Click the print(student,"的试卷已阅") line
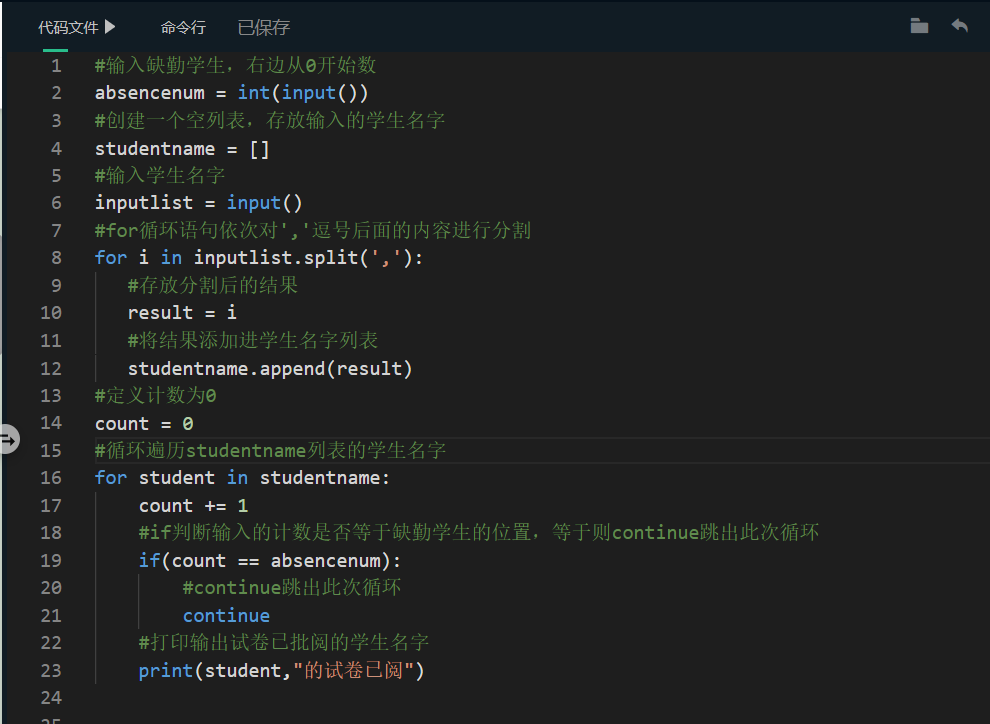 tap(282, 670)
